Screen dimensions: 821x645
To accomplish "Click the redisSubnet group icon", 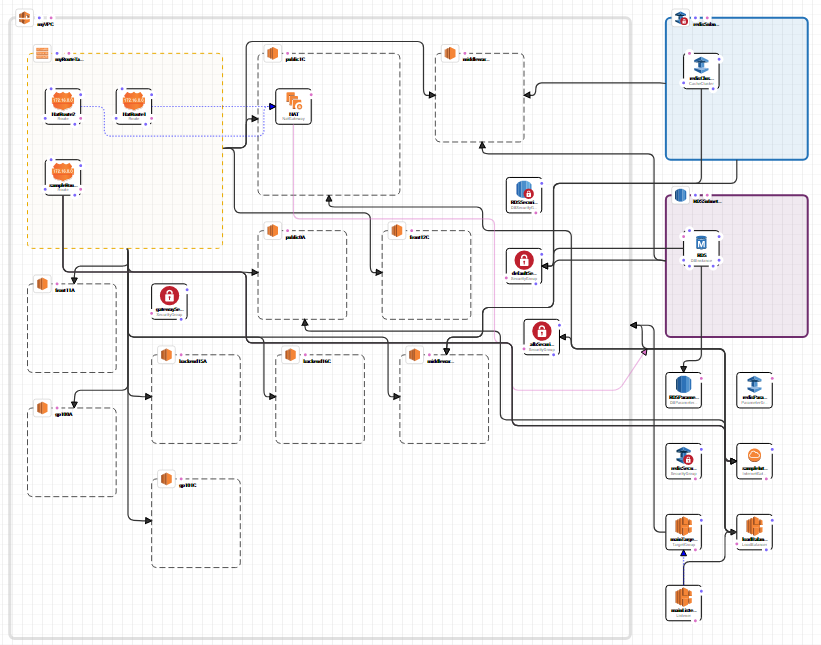I will pyautogui.click(x=681, y=18).
